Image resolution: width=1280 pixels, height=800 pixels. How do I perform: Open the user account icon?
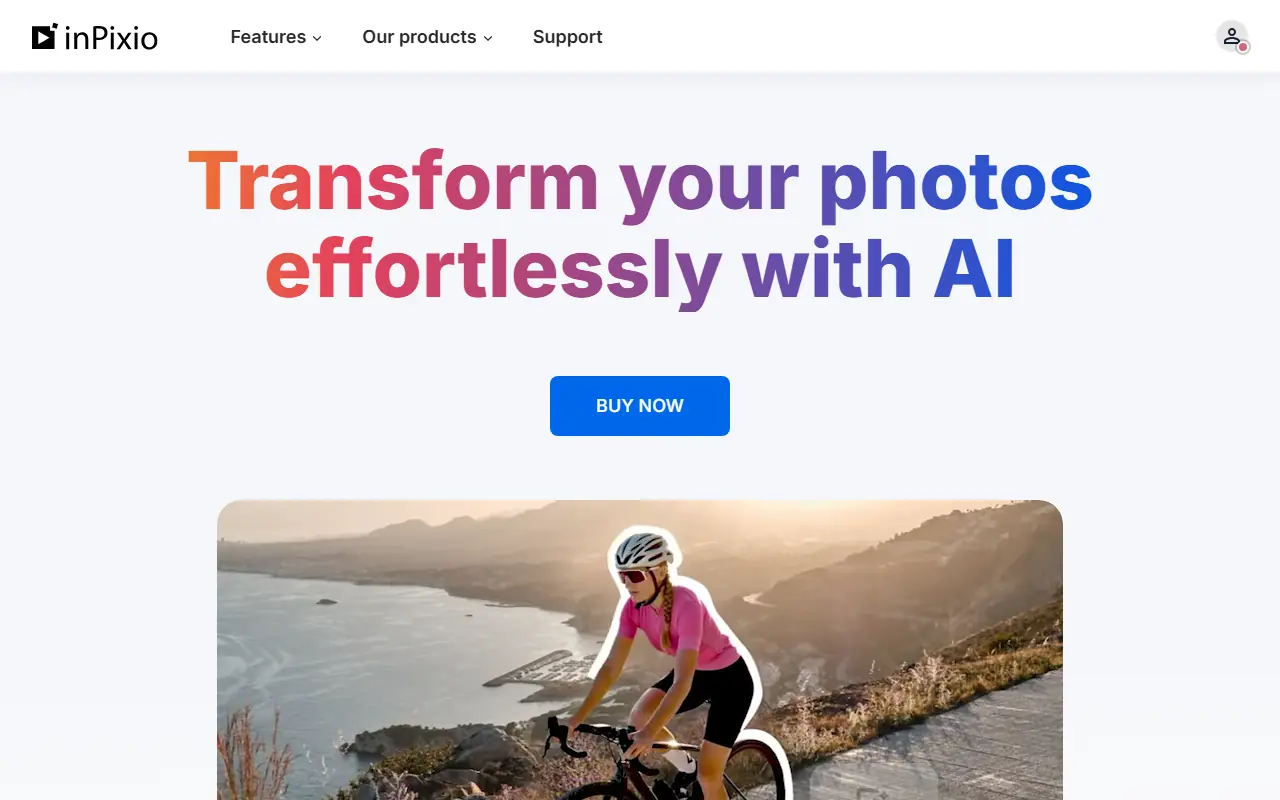tap(1232, 37)
